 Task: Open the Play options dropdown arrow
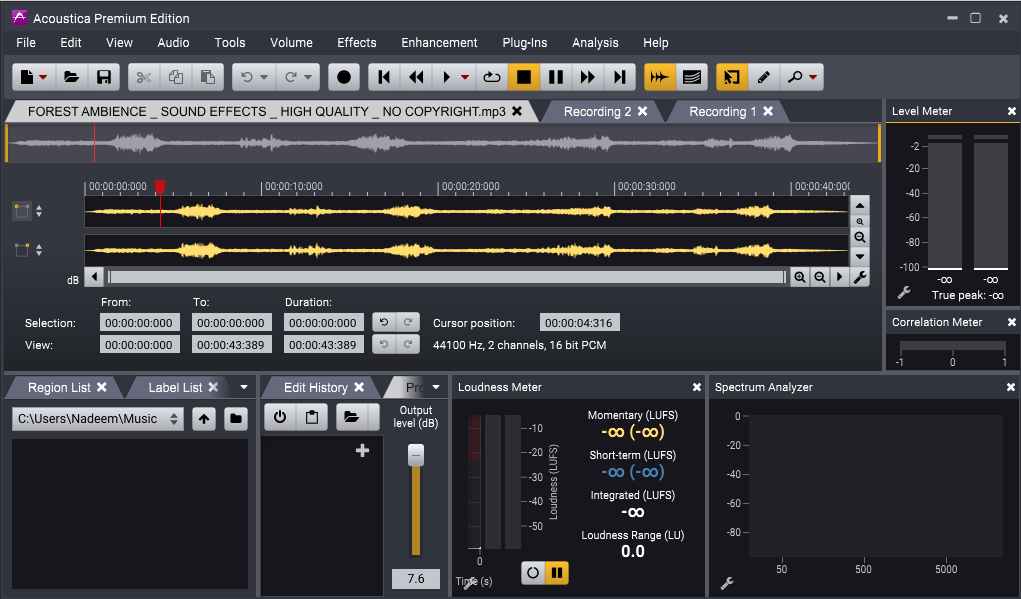464,77
